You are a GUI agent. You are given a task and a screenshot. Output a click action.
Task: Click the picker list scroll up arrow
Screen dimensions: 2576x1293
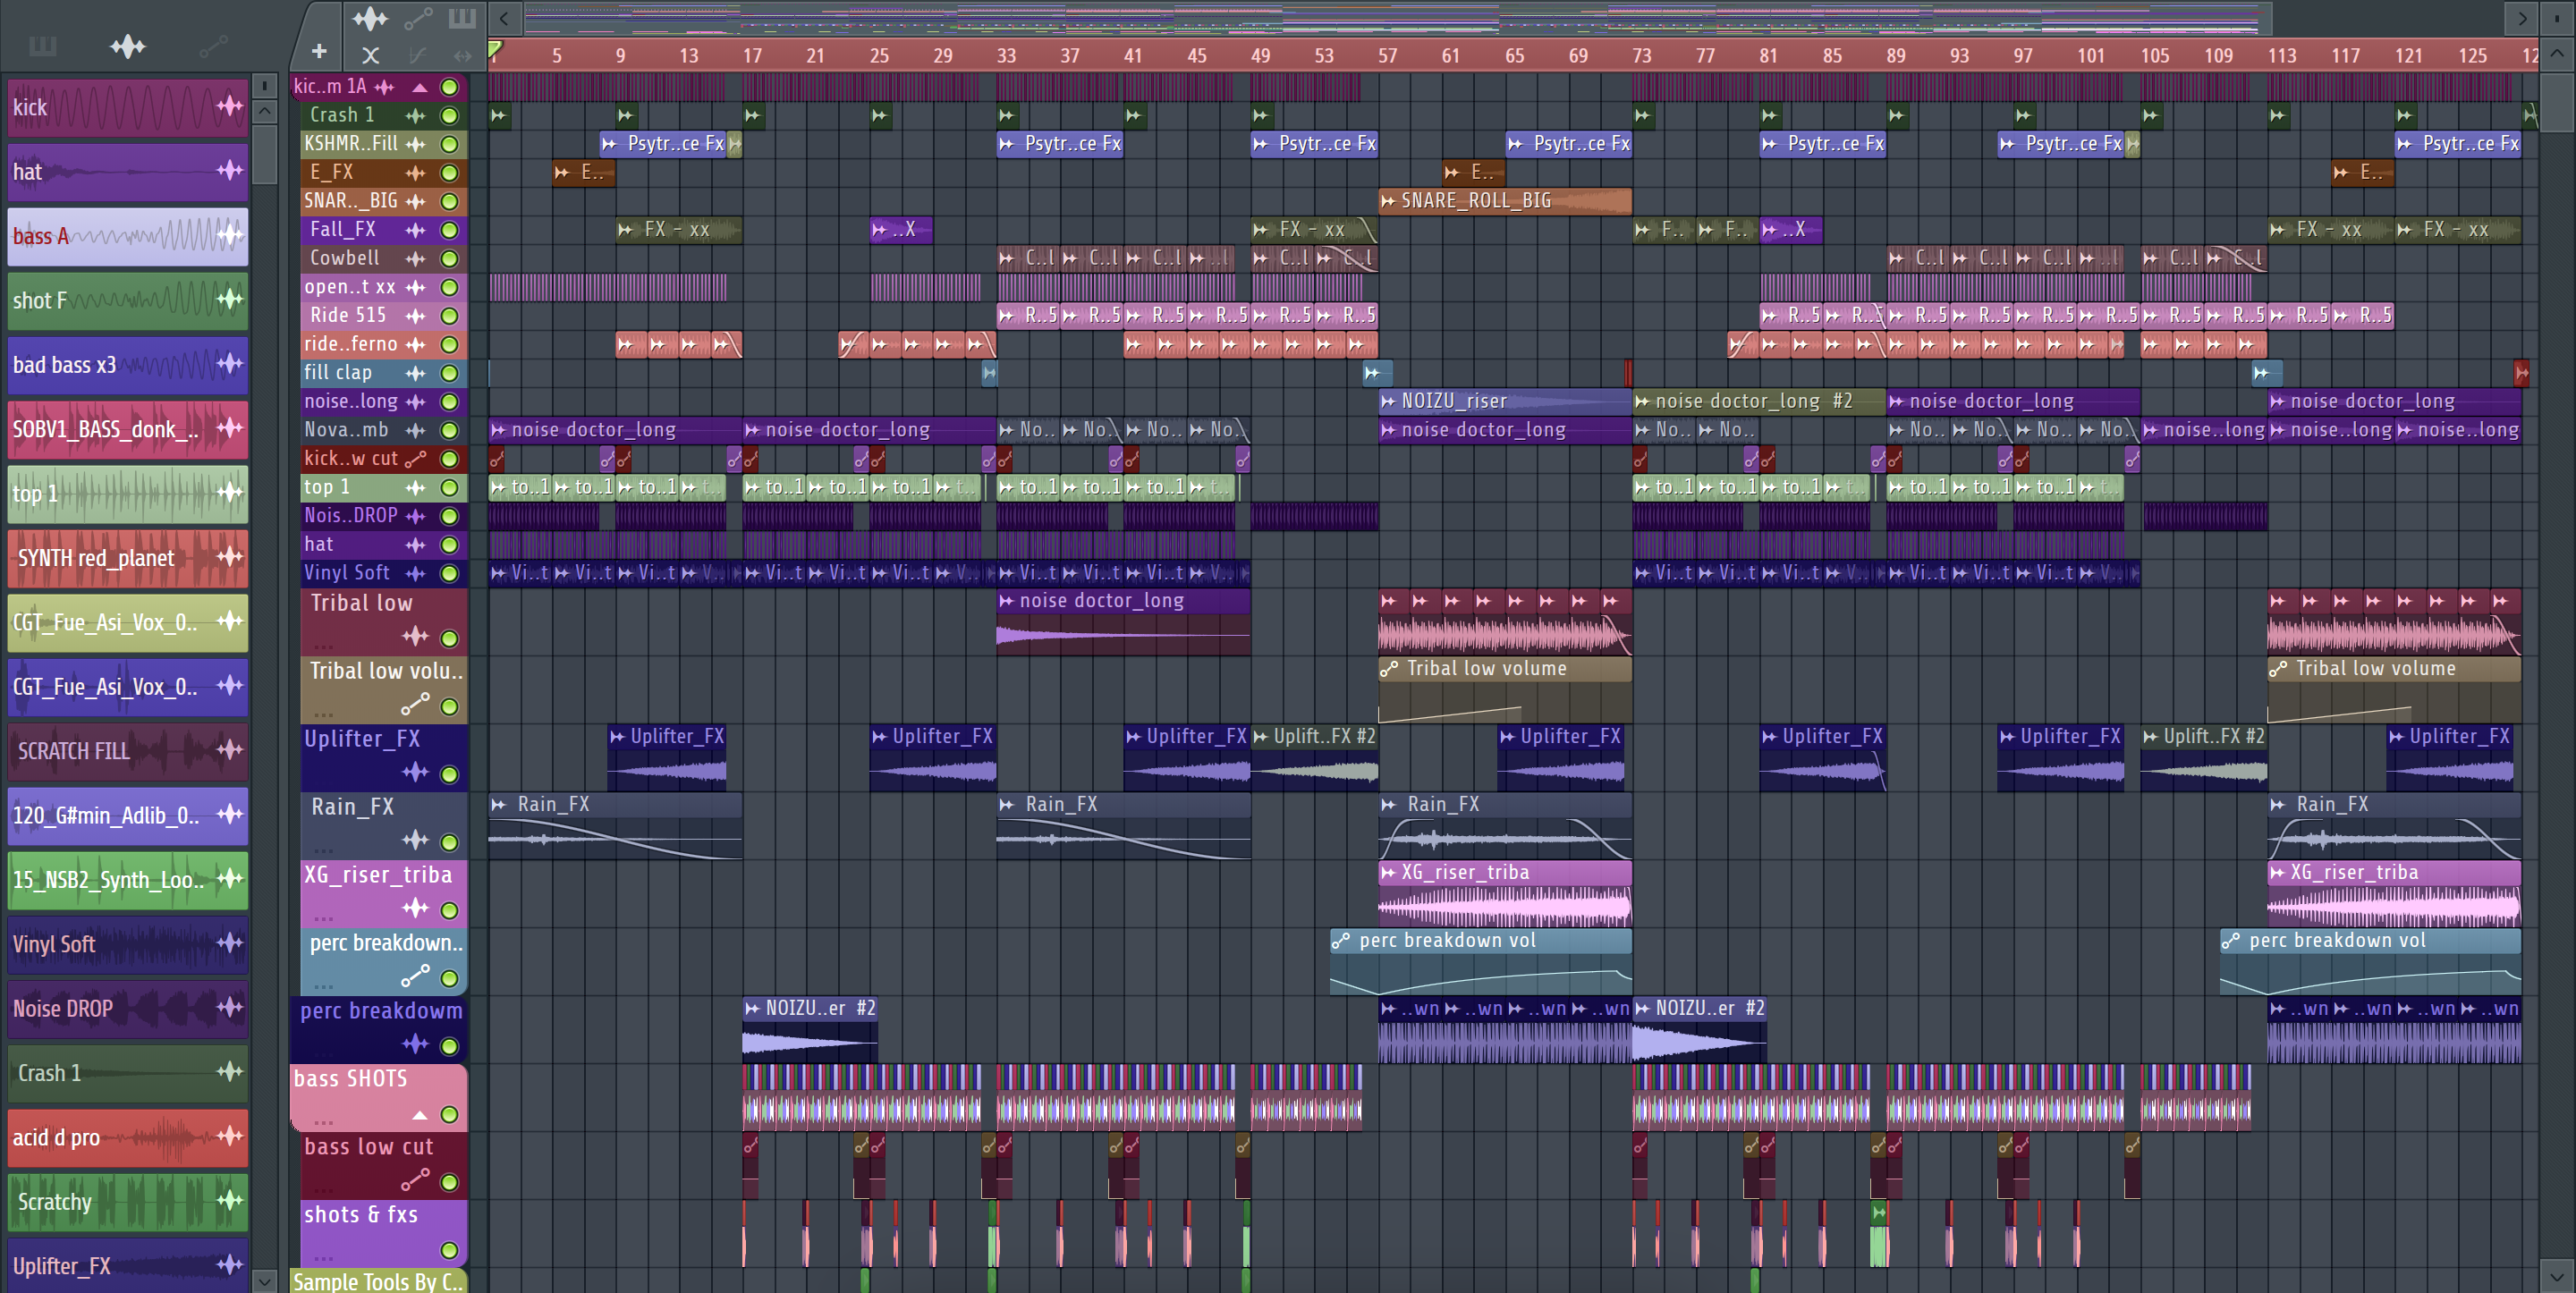(x=264, y=109)
